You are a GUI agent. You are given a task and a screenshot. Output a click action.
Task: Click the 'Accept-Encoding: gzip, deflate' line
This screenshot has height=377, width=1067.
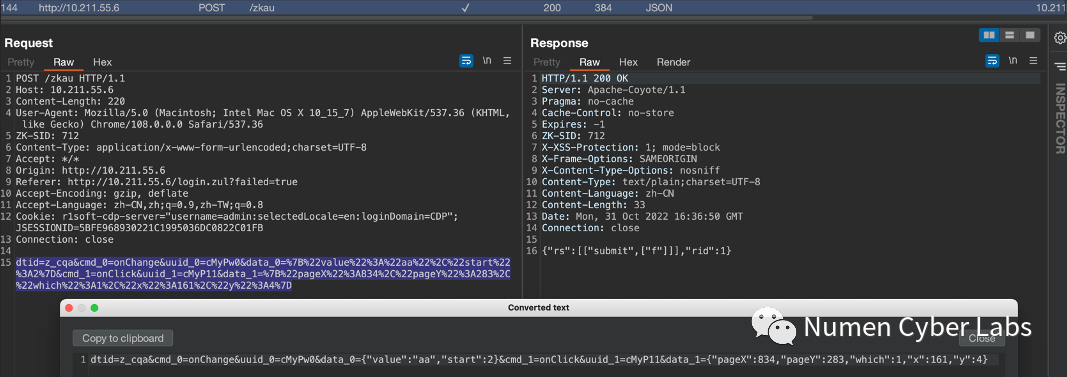click(102, 193)
